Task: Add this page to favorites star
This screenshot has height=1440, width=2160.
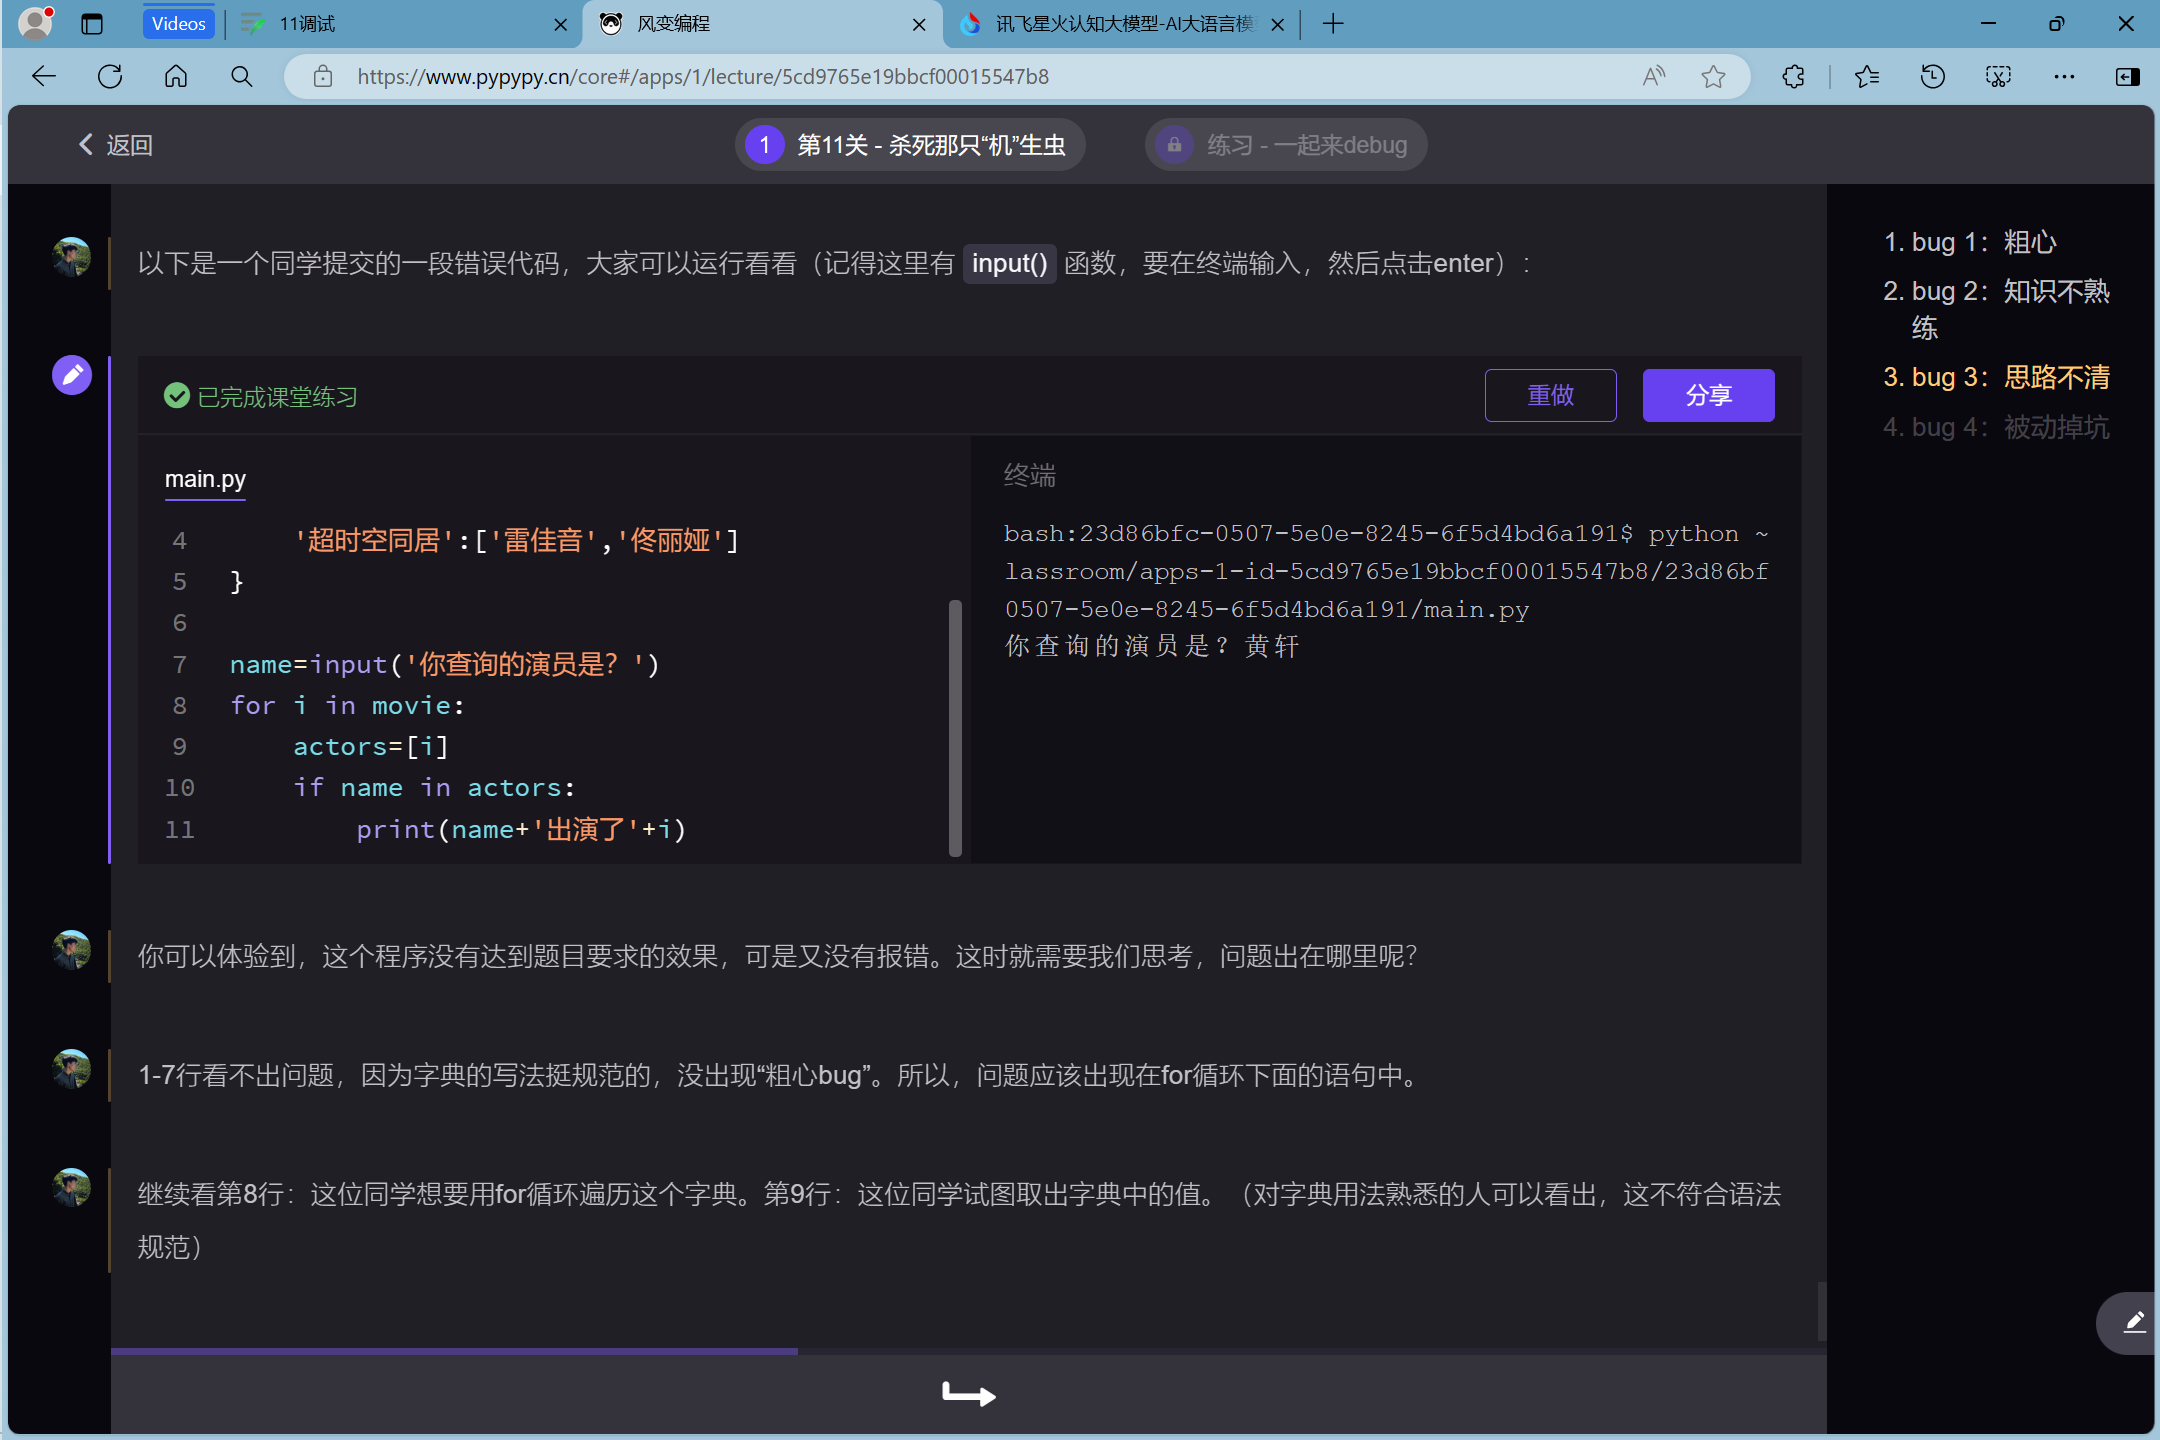Action: point(1713,76)
